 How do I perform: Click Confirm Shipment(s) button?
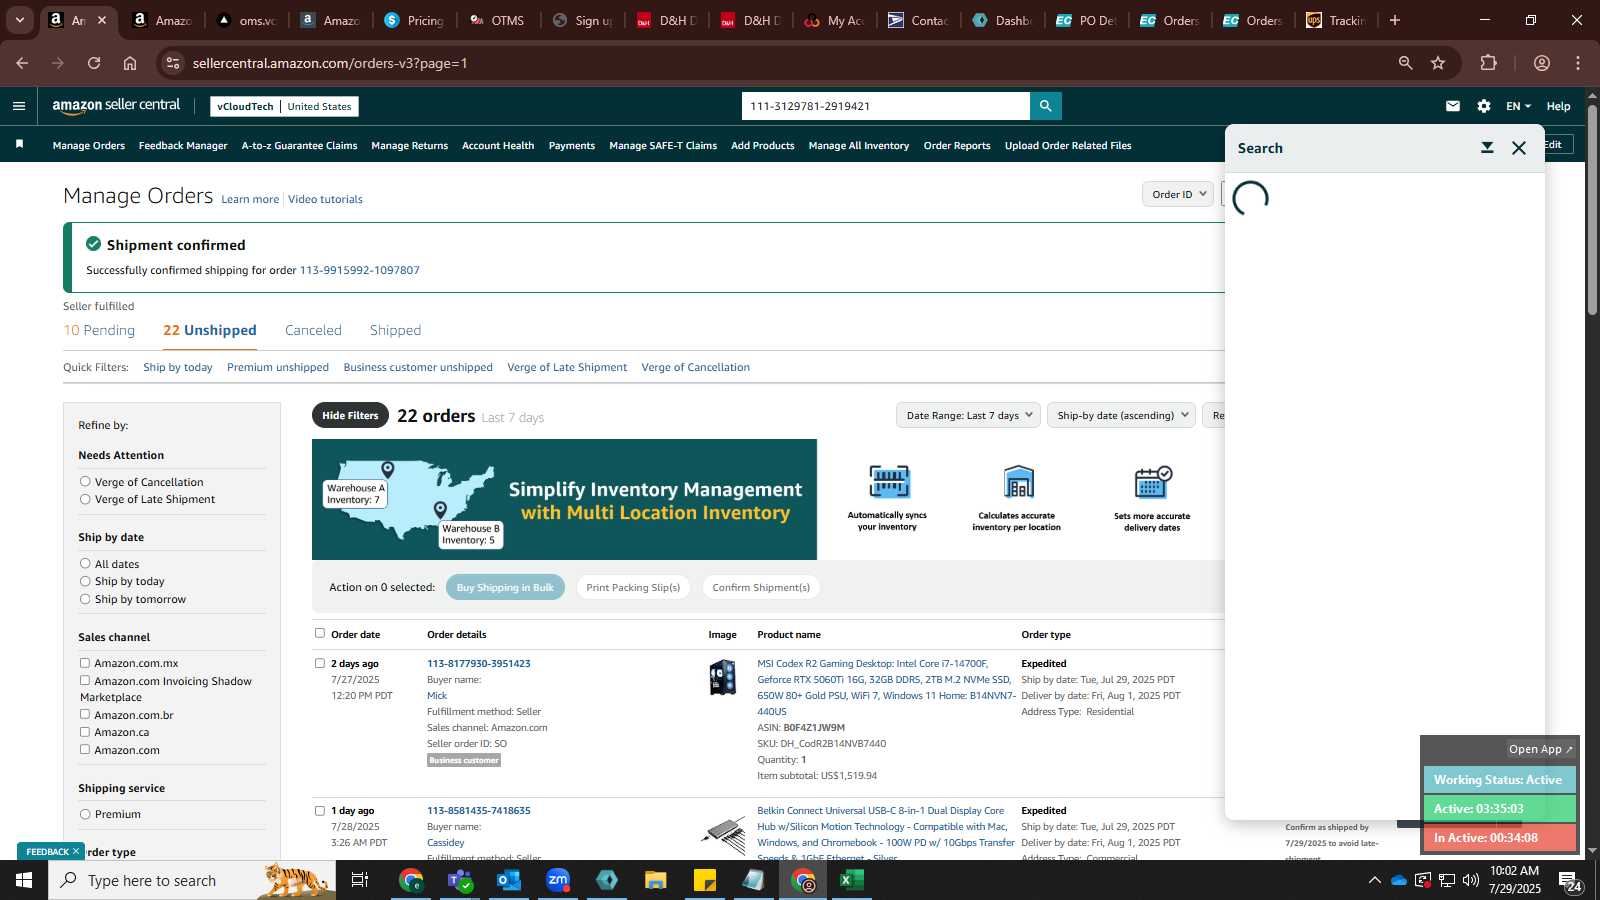coord(761,587)
